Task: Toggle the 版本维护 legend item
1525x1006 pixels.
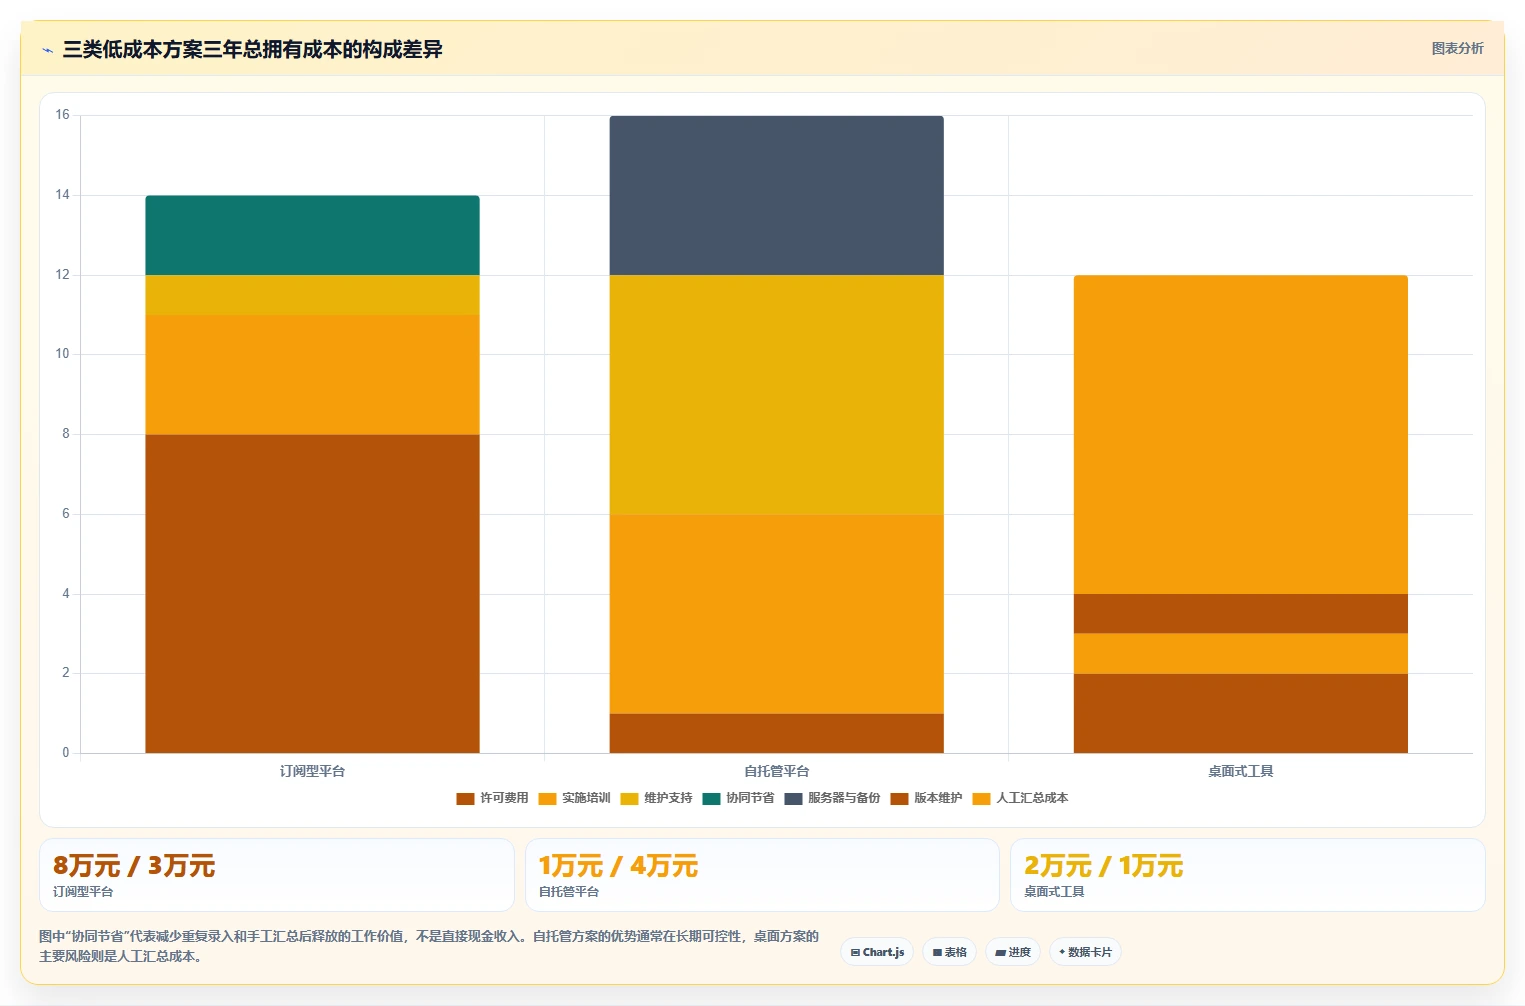Action: pos(926,798)
